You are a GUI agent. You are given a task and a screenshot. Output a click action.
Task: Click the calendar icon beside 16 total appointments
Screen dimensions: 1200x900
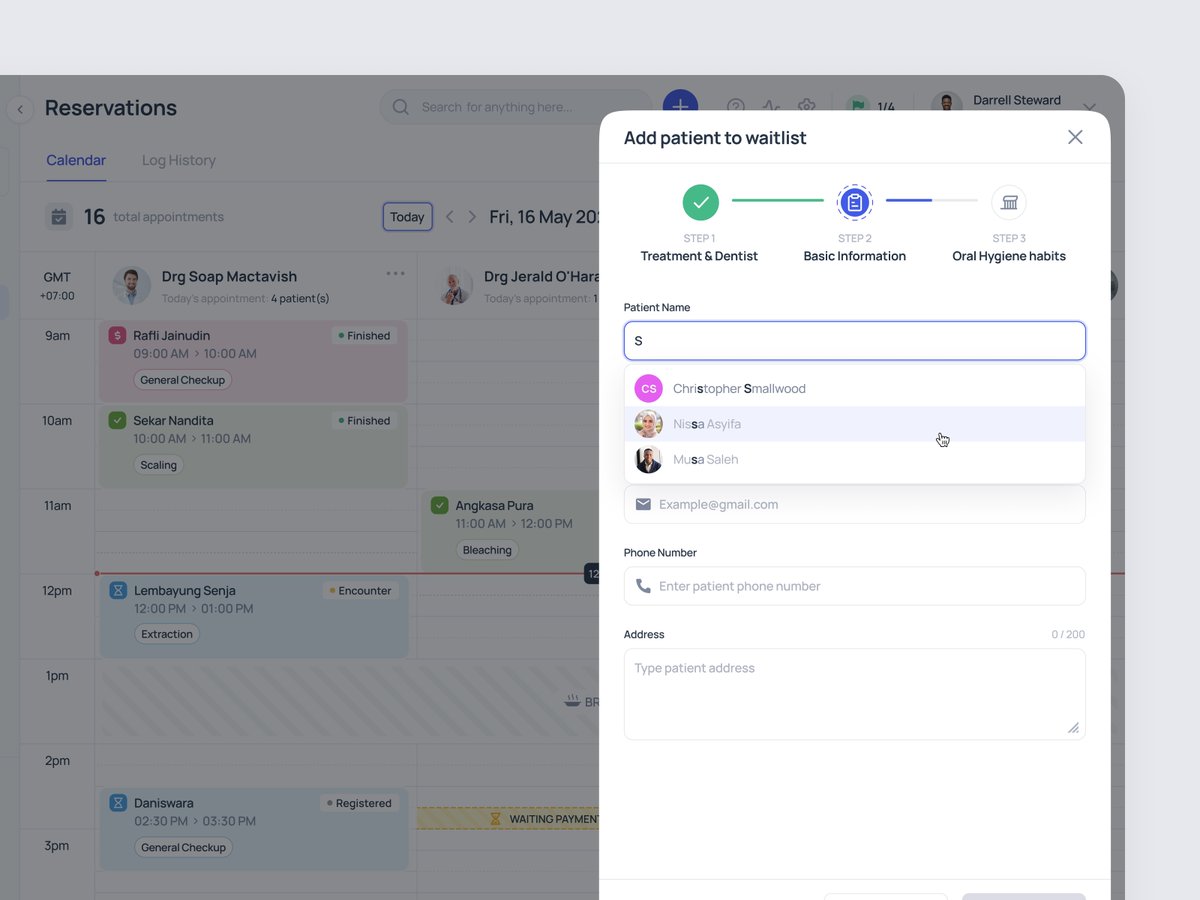59,216
